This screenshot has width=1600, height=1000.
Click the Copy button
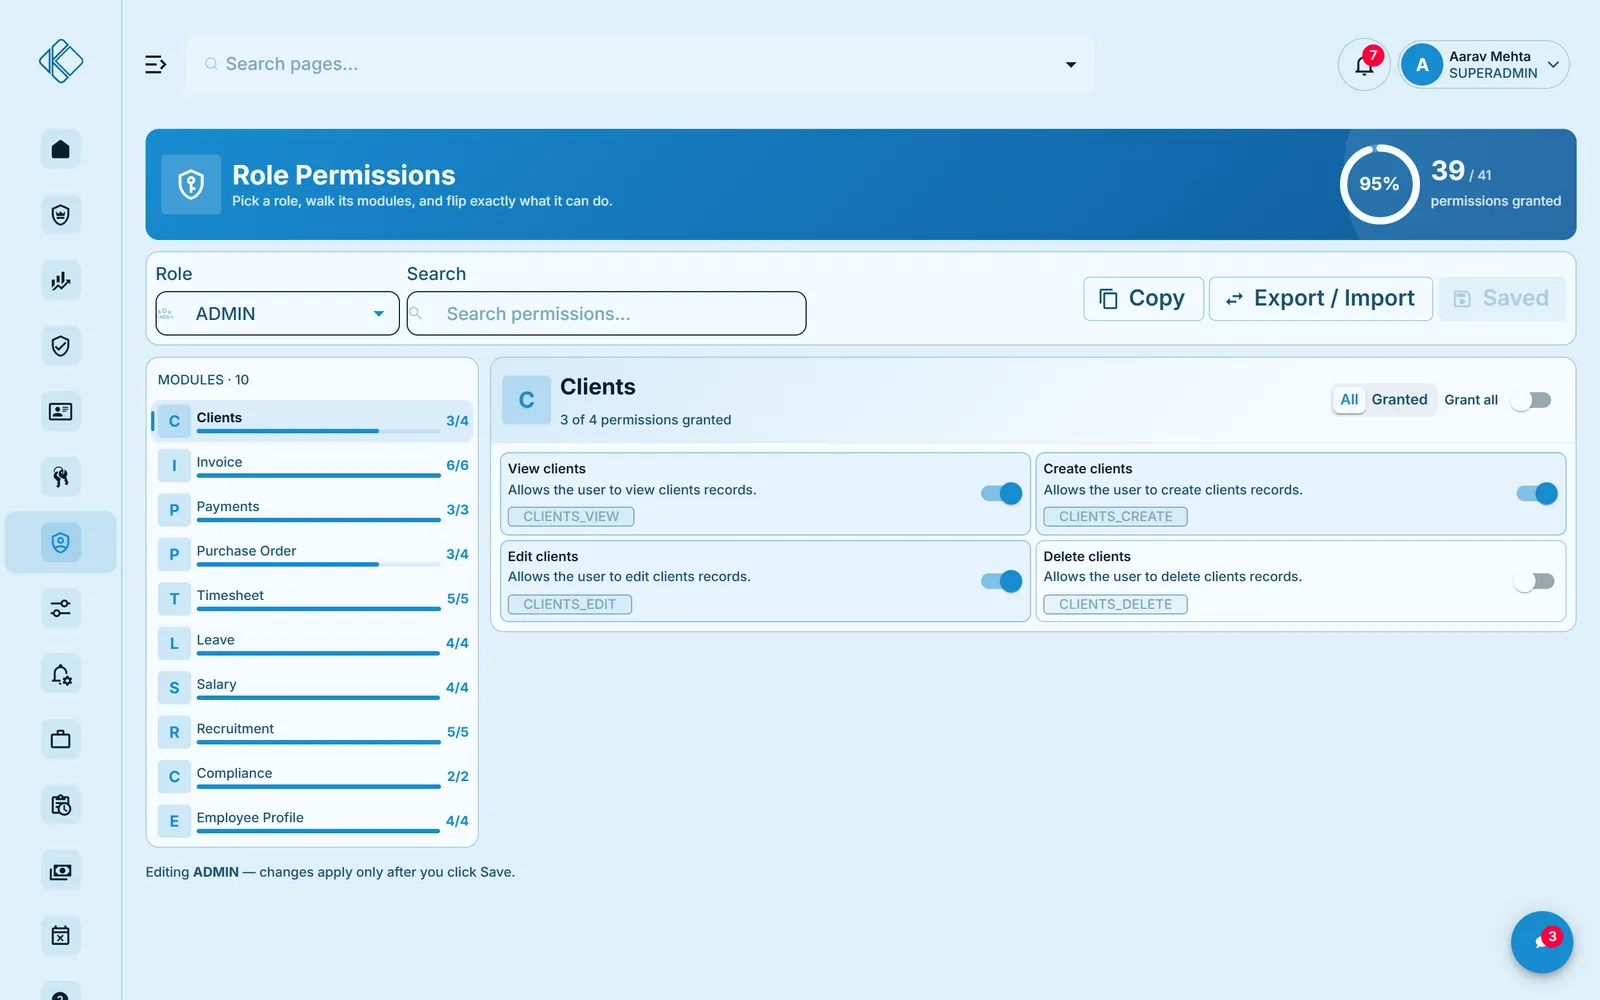point(1143,299)
